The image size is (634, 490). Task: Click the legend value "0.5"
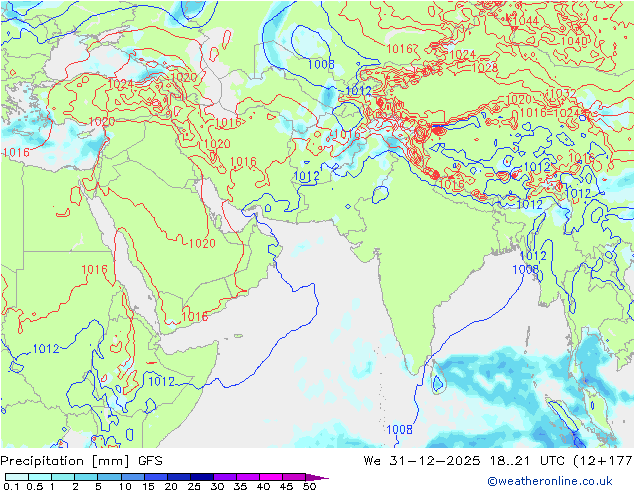pos(35,486)
